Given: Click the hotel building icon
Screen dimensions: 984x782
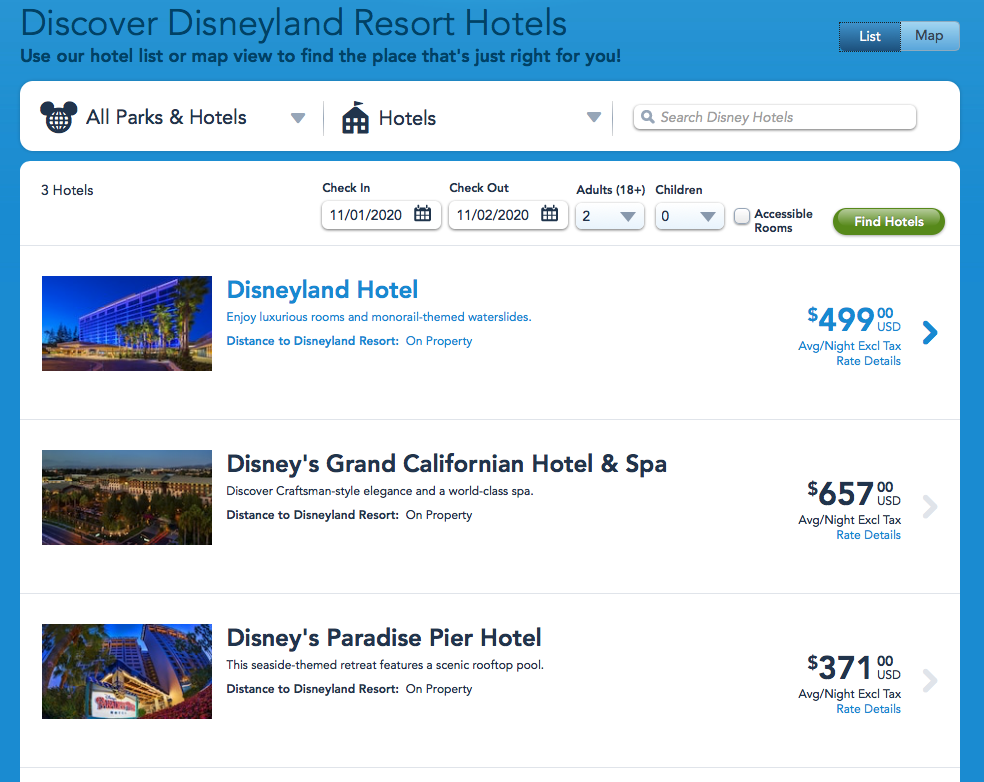Looking at the screenshot, I should pos(355,118).
